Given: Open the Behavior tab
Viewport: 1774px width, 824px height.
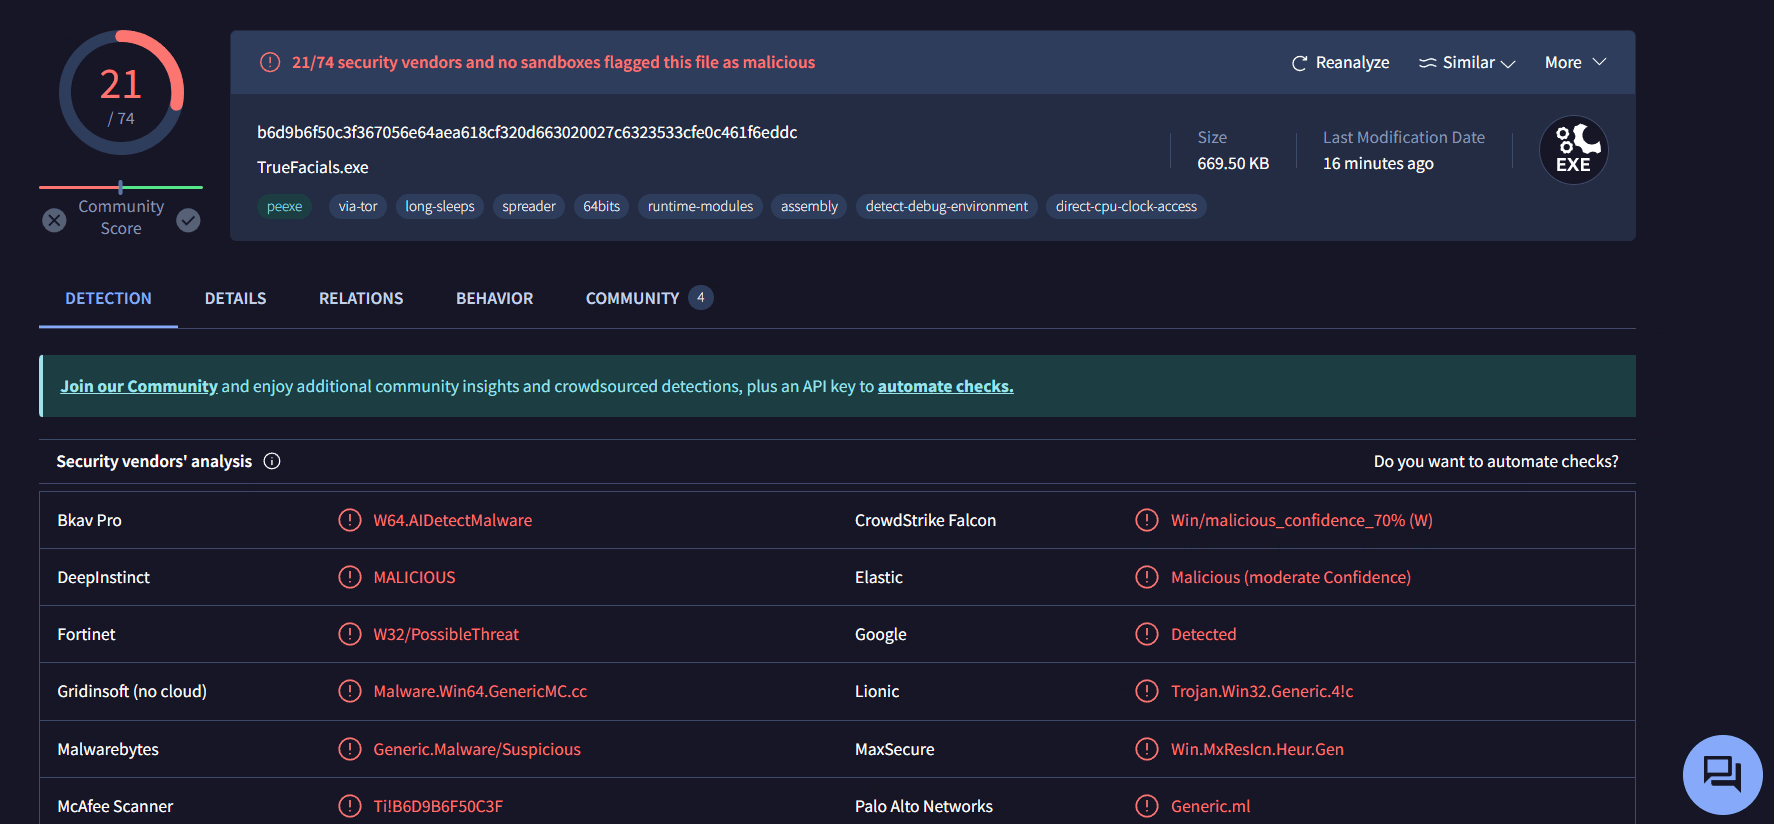Looking at the screenshot, I should [494, 298].
